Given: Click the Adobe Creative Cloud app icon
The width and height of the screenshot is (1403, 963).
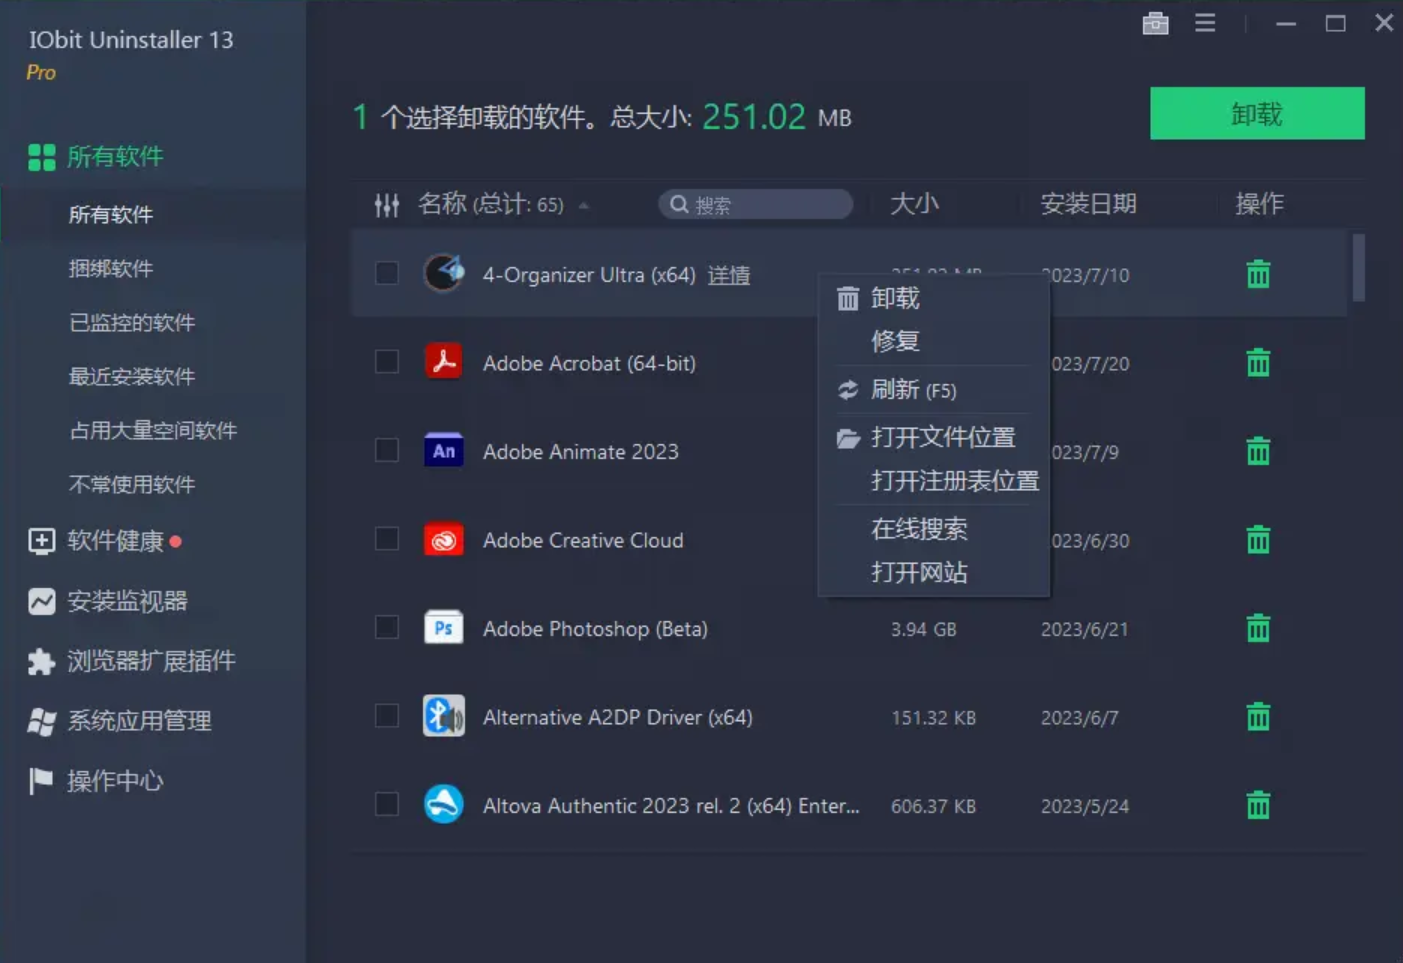Looking at the screenshot, I should [444, 539].
